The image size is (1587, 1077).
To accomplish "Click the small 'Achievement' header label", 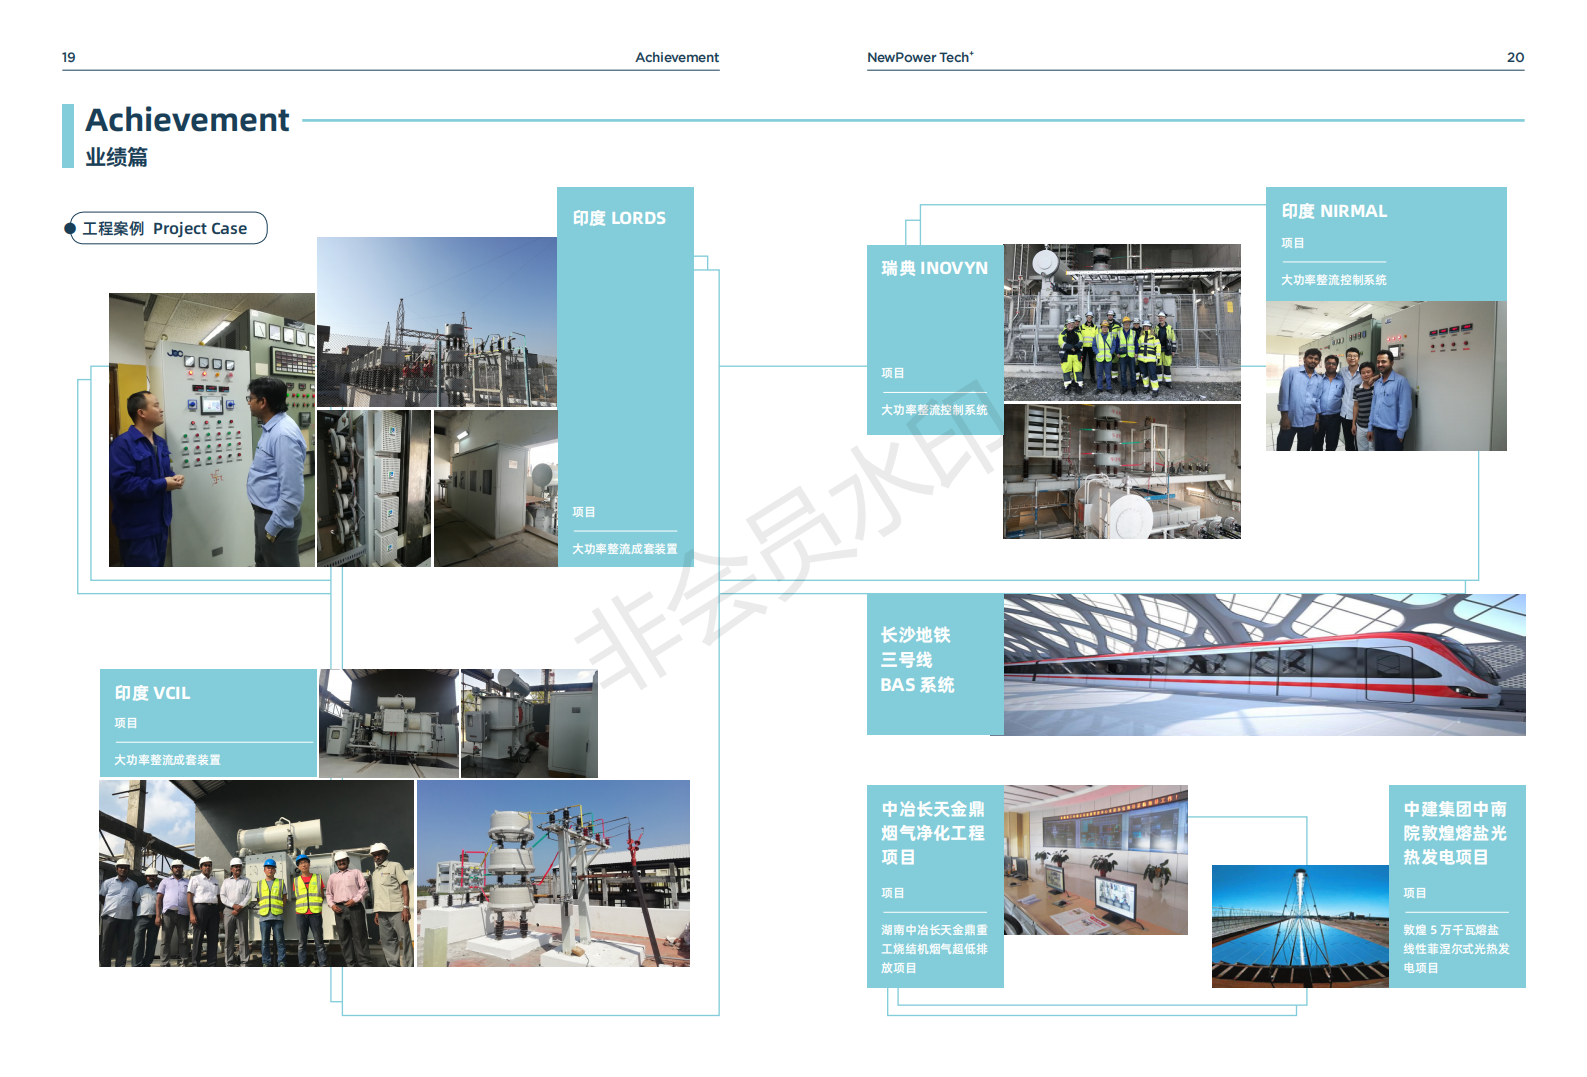I will 677,57.
